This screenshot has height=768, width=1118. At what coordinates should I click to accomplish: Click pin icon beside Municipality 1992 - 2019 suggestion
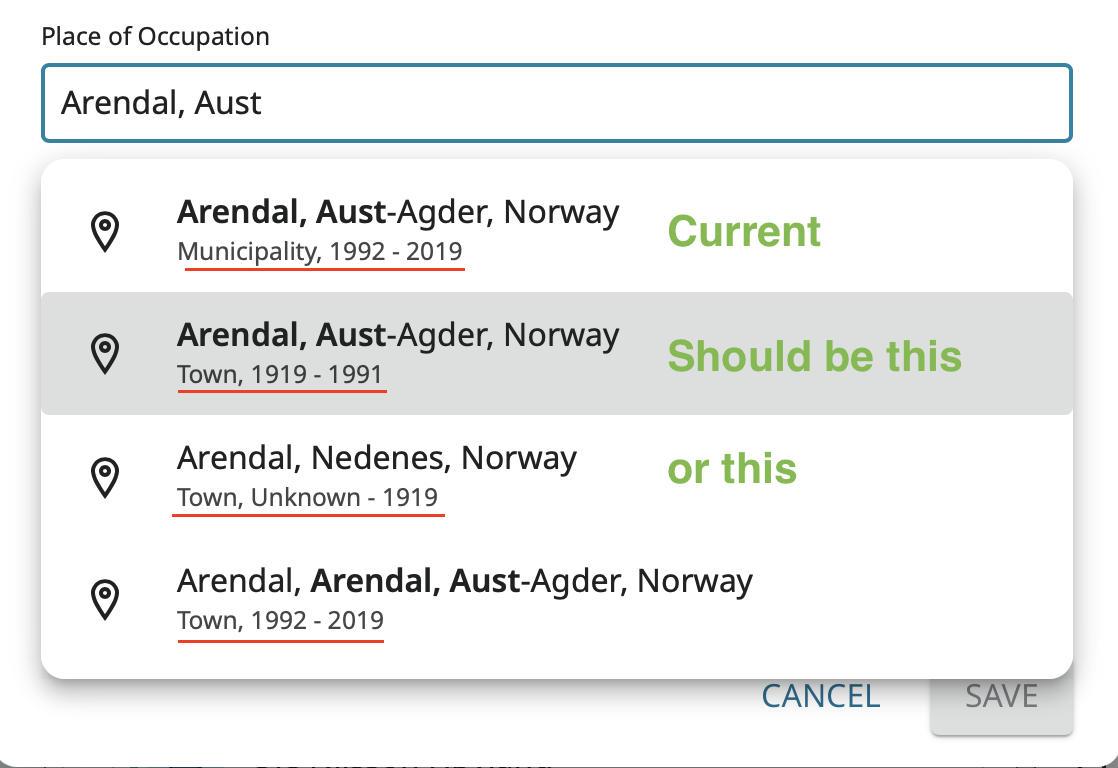click(105, 231)
